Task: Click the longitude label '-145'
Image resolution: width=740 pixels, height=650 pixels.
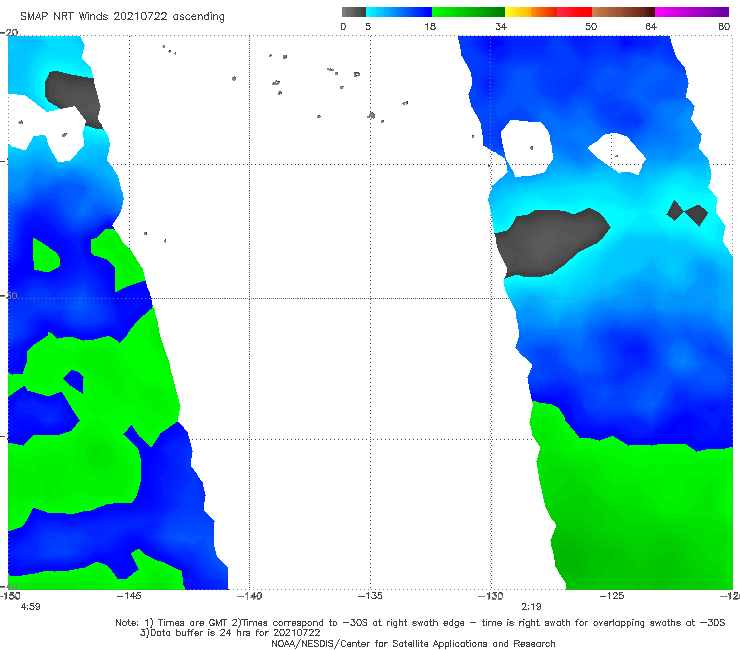Action: click(129, 596)
